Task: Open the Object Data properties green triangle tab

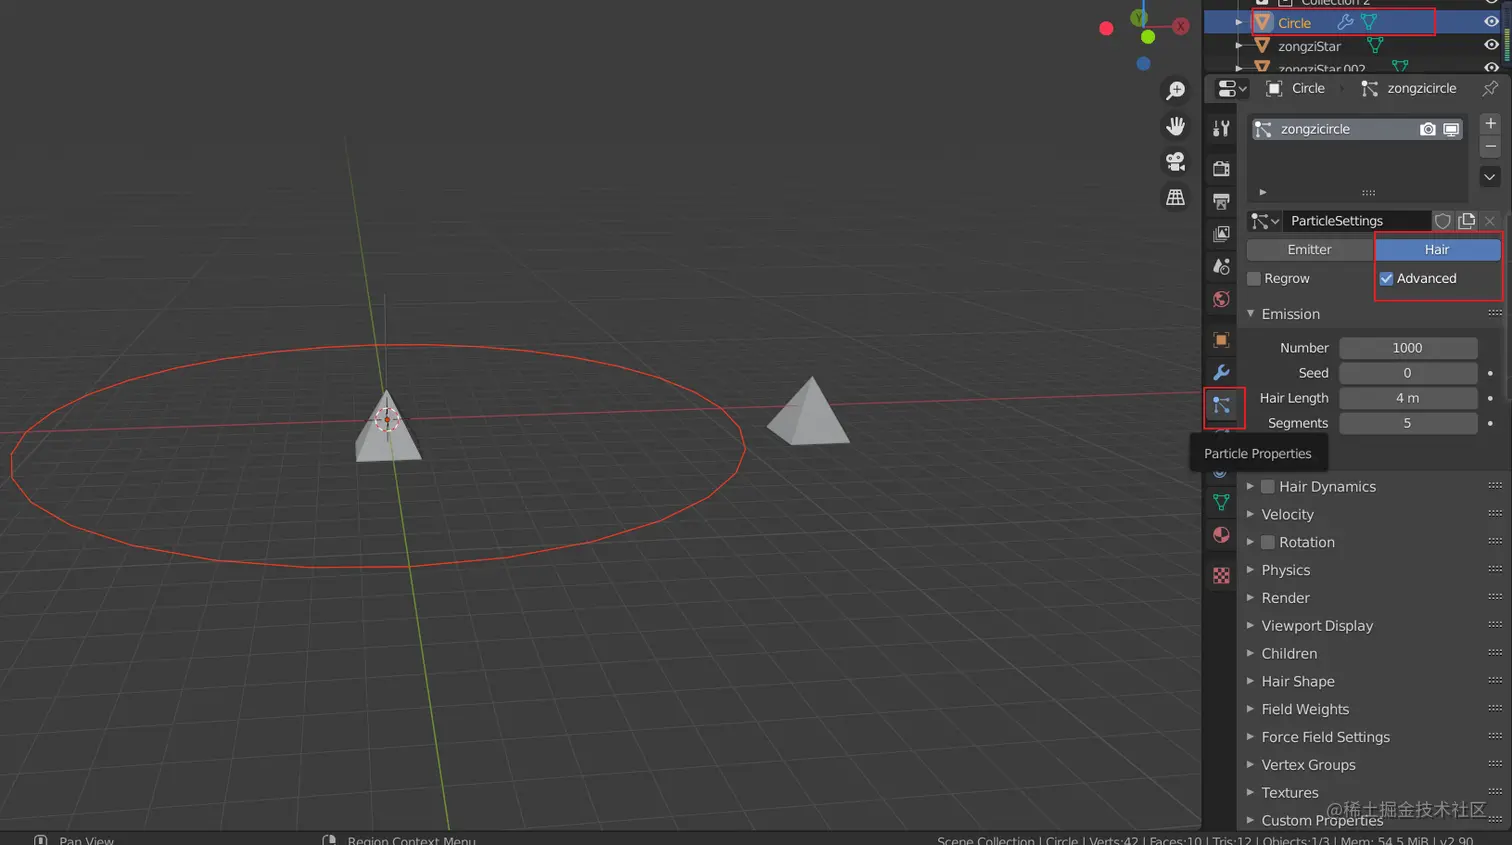Action: point(1221,502)
